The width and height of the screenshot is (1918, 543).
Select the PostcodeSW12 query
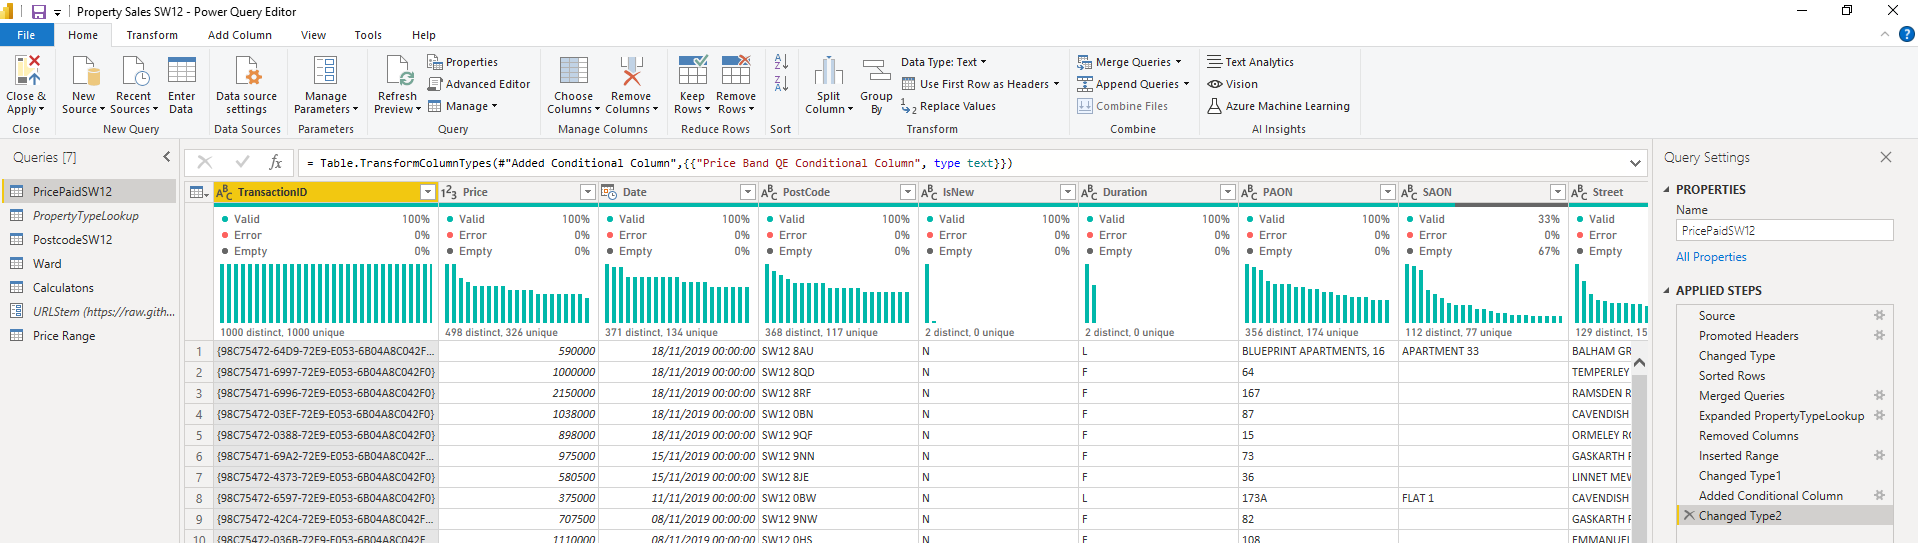point(72,240)
